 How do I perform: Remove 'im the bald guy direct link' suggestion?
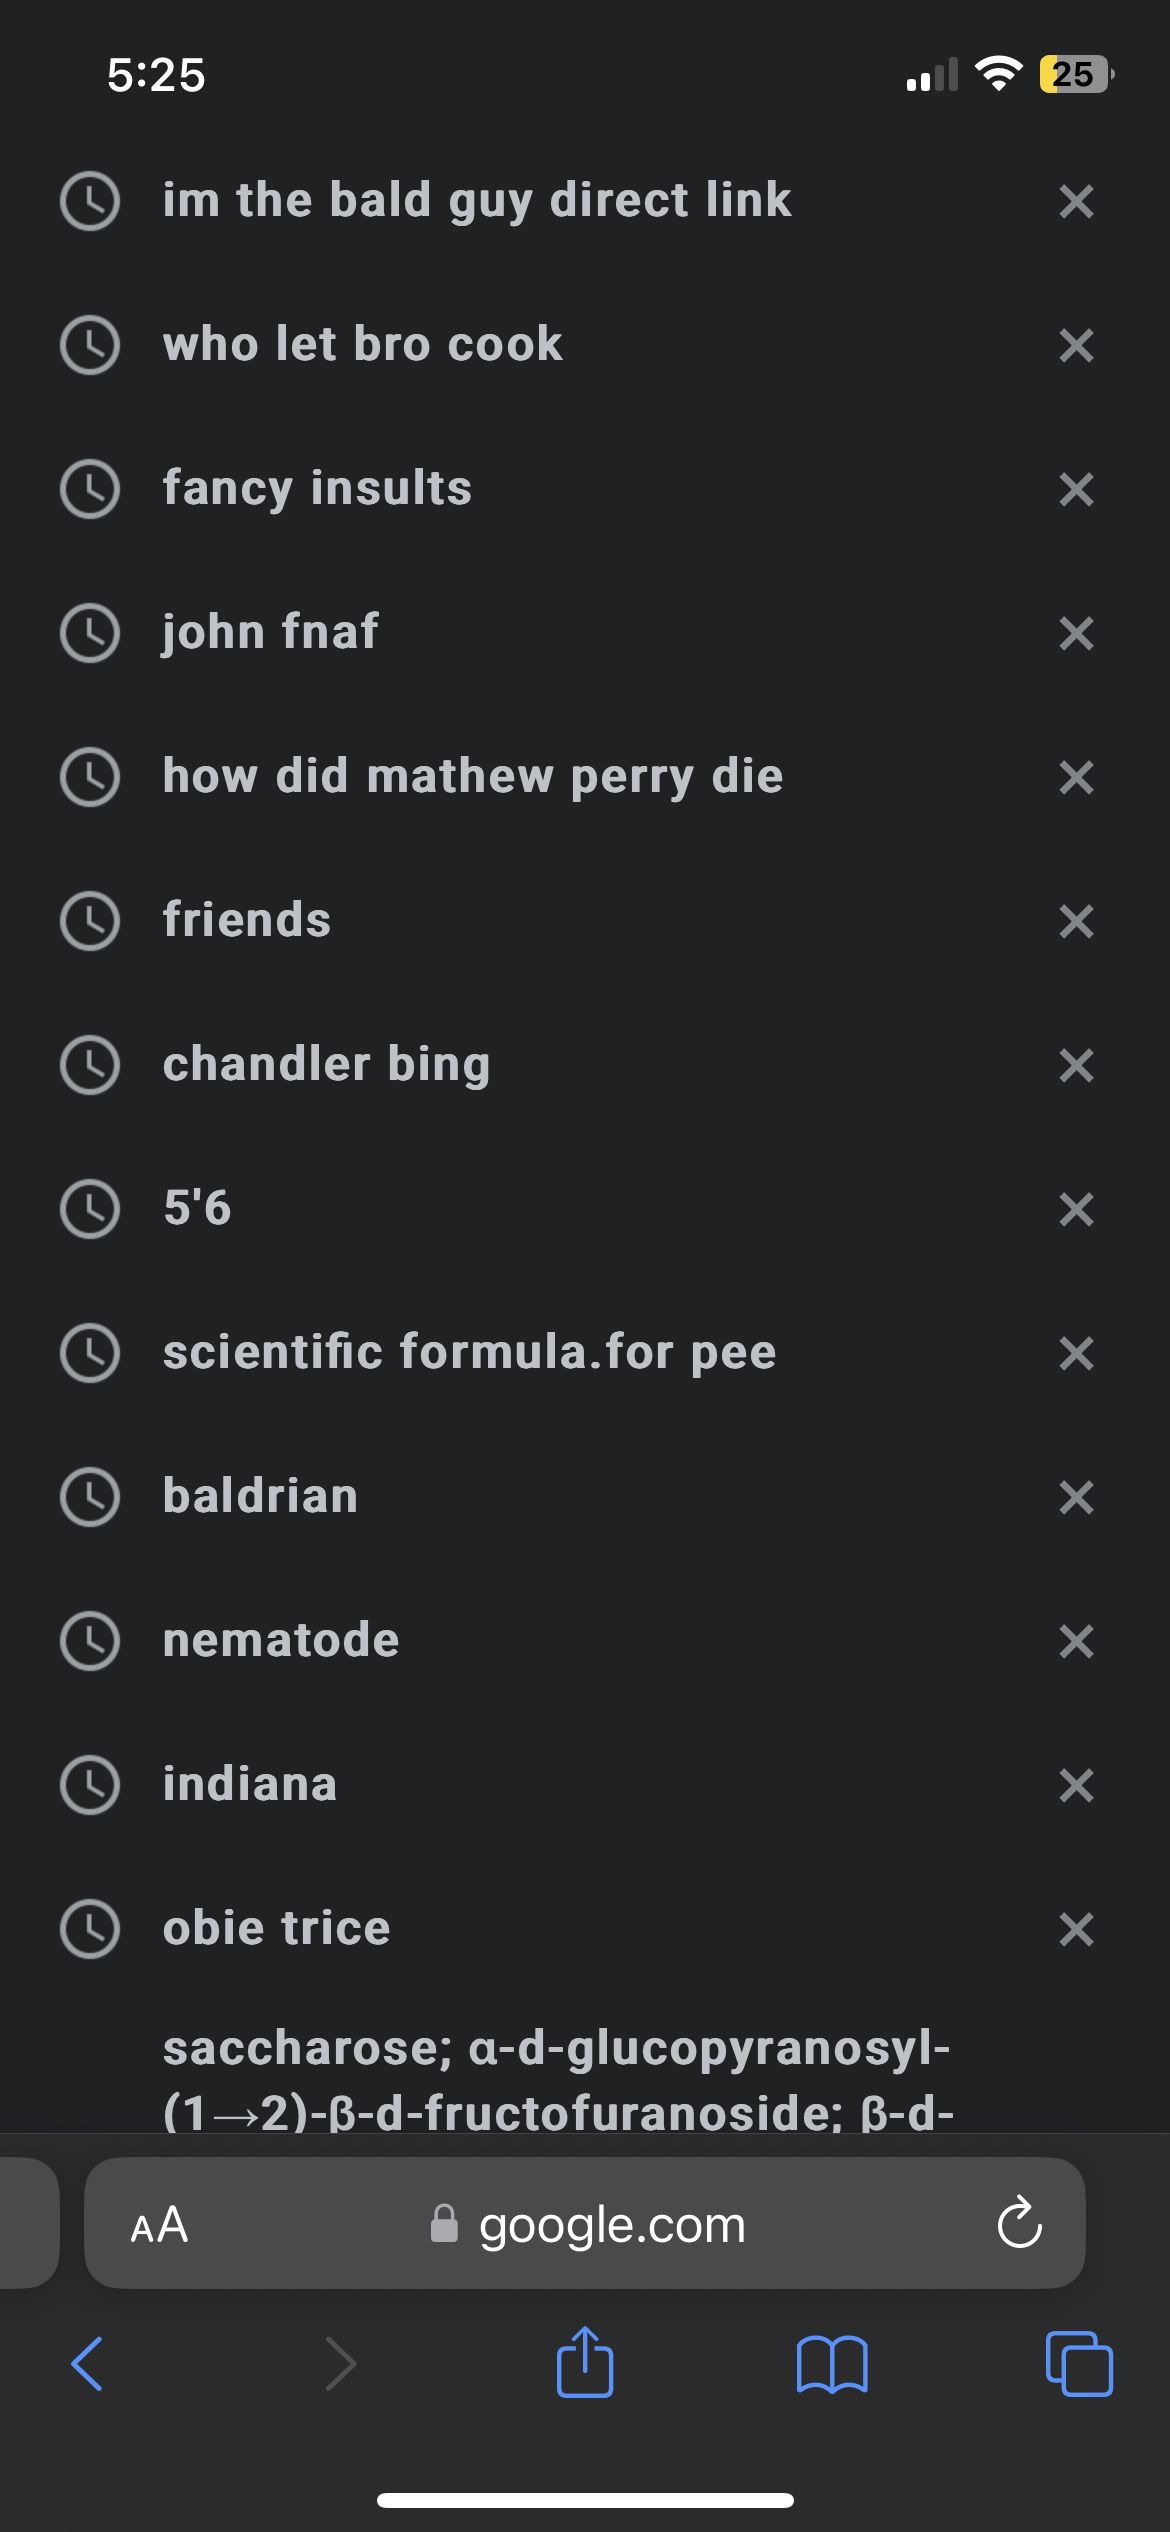[x=1076, y=201]
